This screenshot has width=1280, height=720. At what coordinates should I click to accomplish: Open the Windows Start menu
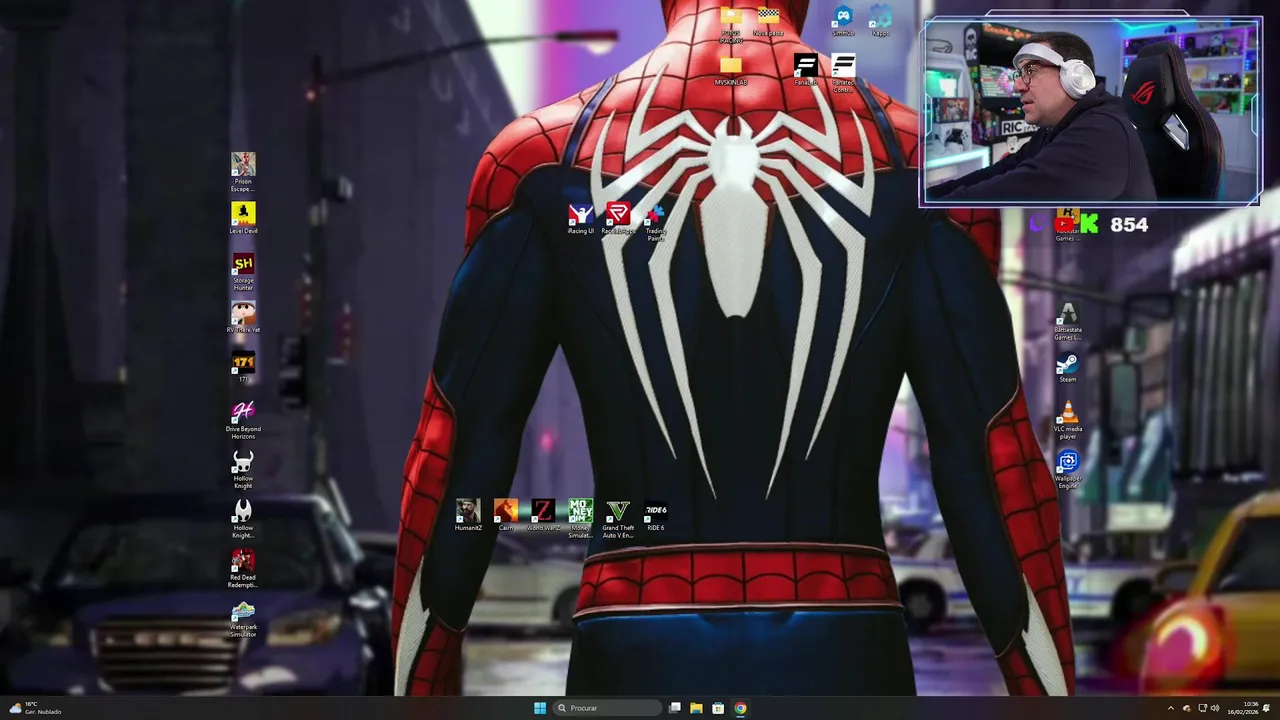(x=540, y=708)
